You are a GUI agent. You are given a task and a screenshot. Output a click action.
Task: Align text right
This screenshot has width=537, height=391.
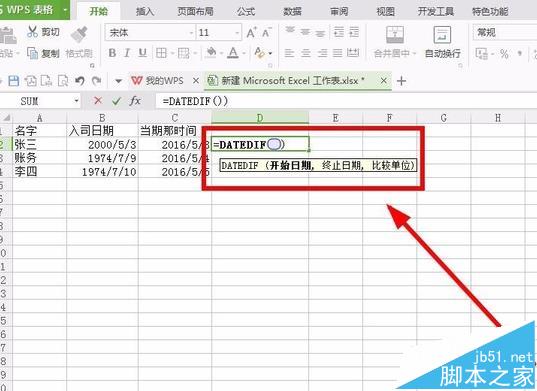[x=322, y=53]
